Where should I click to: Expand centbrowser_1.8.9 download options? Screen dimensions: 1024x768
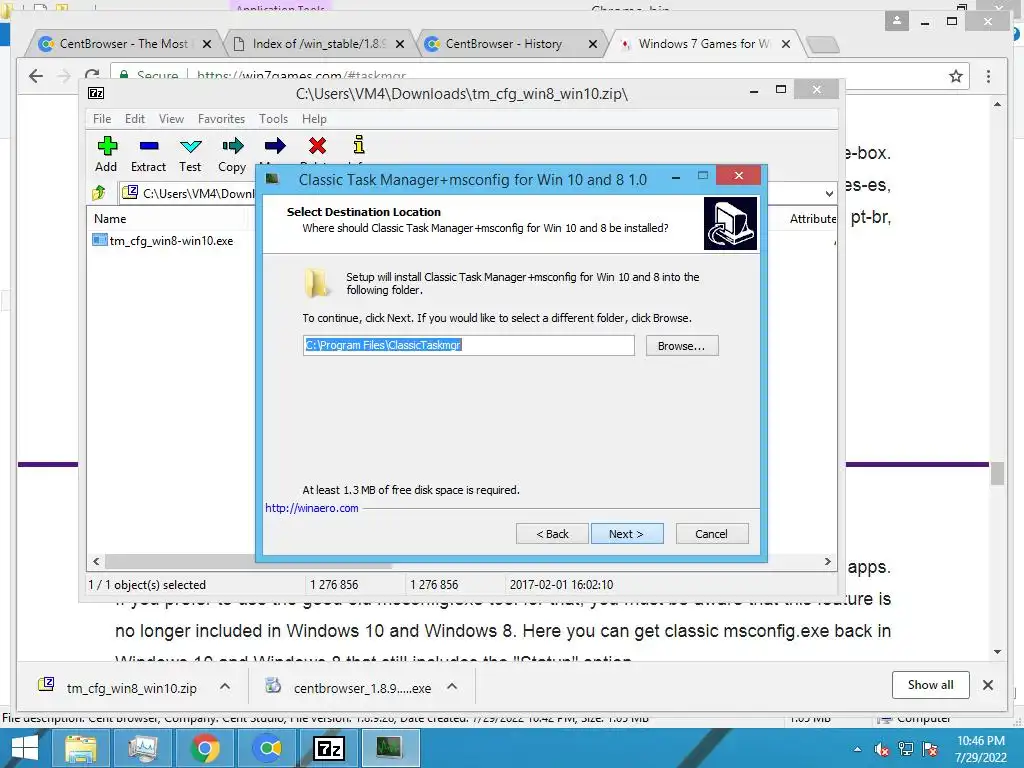(452, 686)
